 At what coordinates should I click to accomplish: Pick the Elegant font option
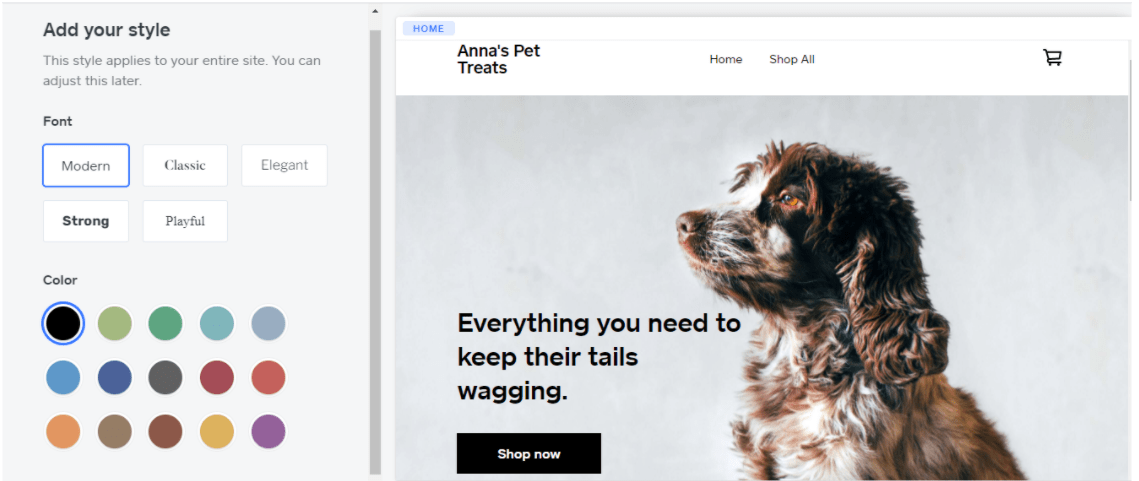click(x=284, y=166)
